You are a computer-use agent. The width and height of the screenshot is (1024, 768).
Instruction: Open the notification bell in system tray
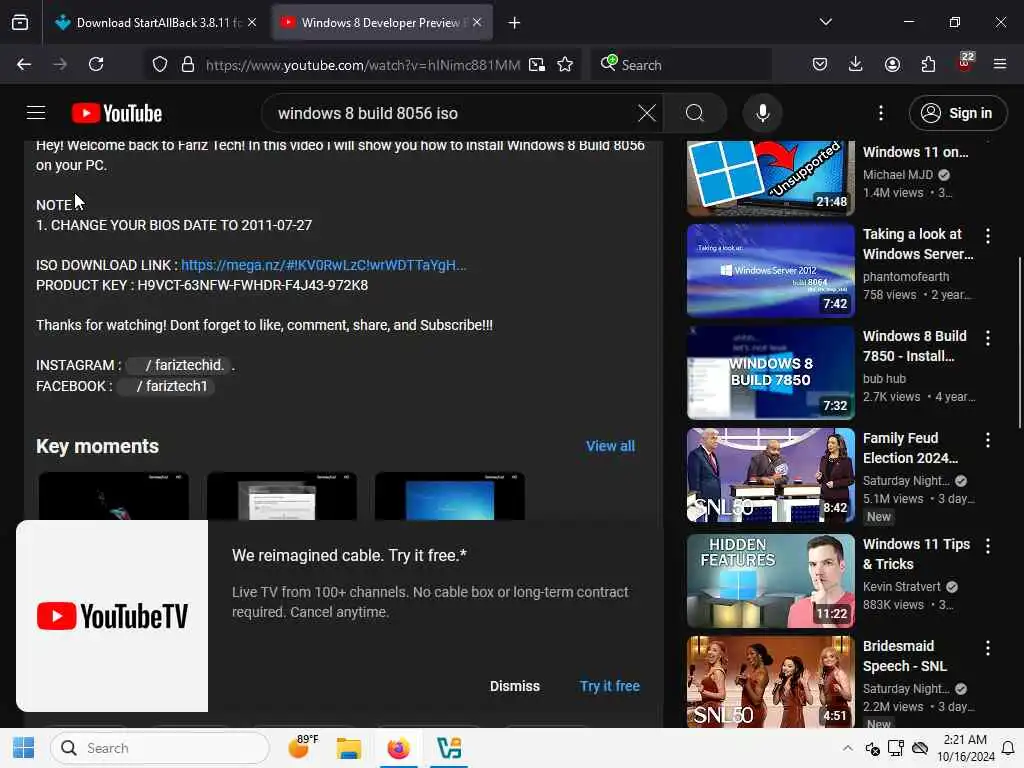pyautogui.click(x=1008, y=748)
